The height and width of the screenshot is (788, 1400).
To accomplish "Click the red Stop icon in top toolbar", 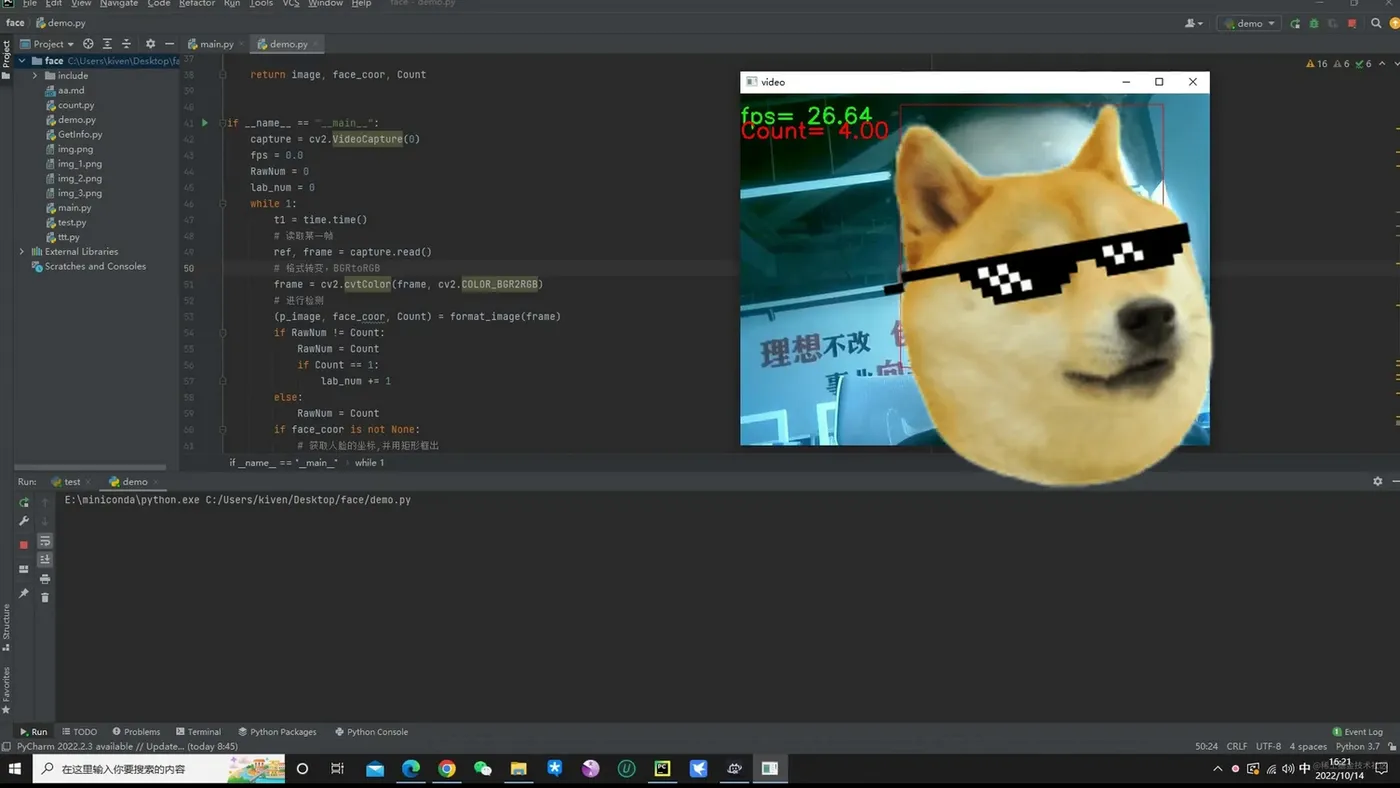I will (x=1352, y=23).
